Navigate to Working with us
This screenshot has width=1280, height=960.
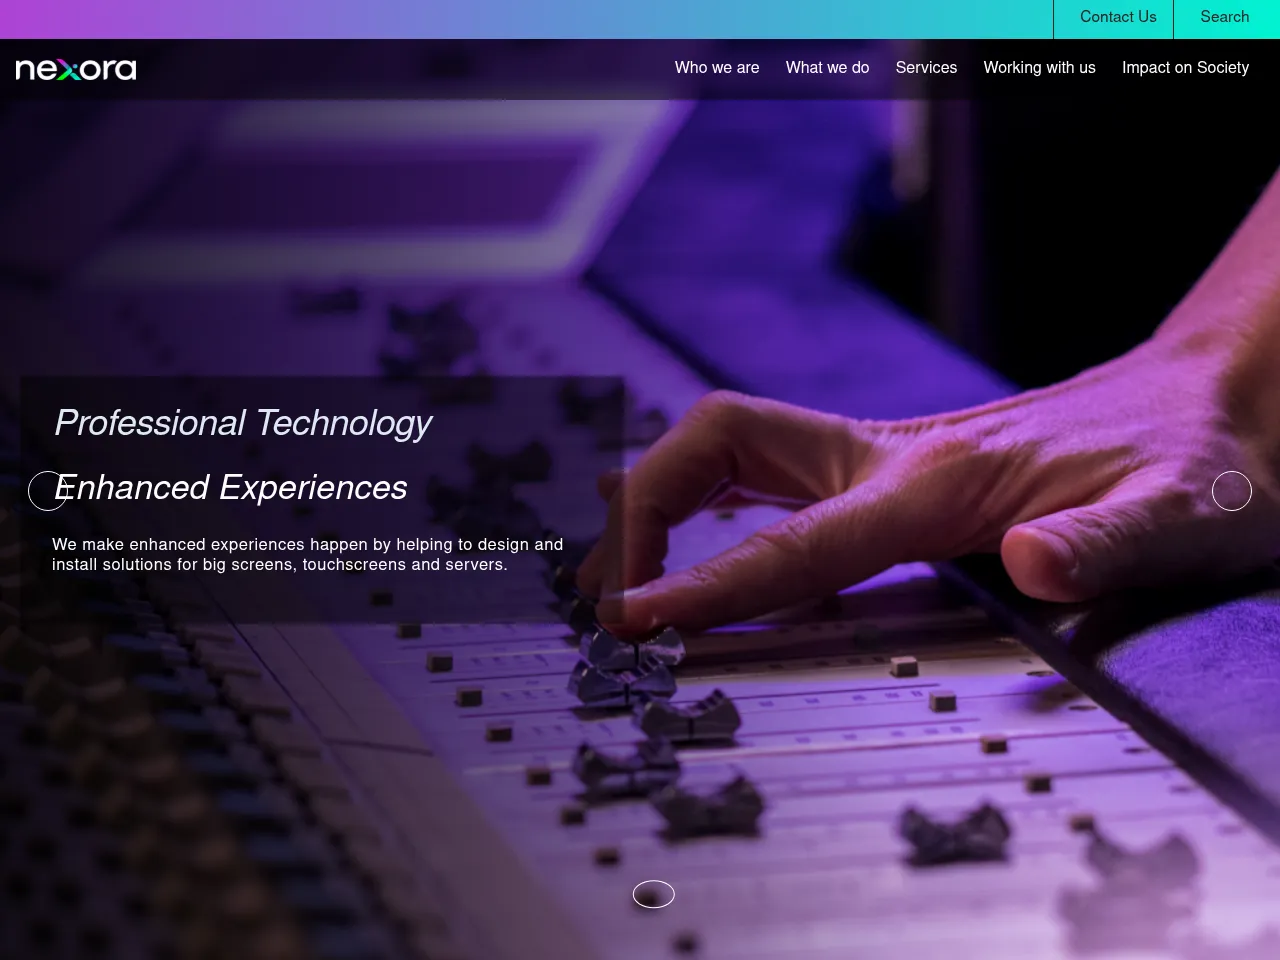(x=1039, y=68)
